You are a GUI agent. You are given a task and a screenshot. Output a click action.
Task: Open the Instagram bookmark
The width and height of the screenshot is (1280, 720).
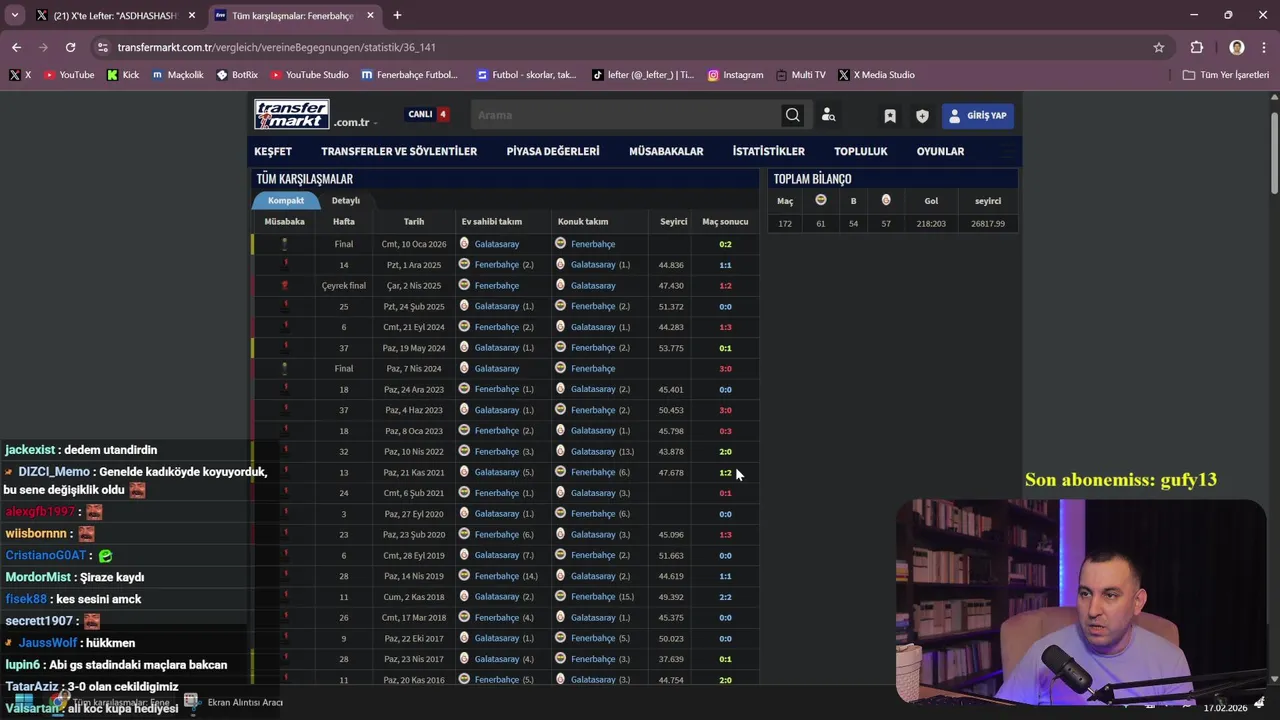735,75
